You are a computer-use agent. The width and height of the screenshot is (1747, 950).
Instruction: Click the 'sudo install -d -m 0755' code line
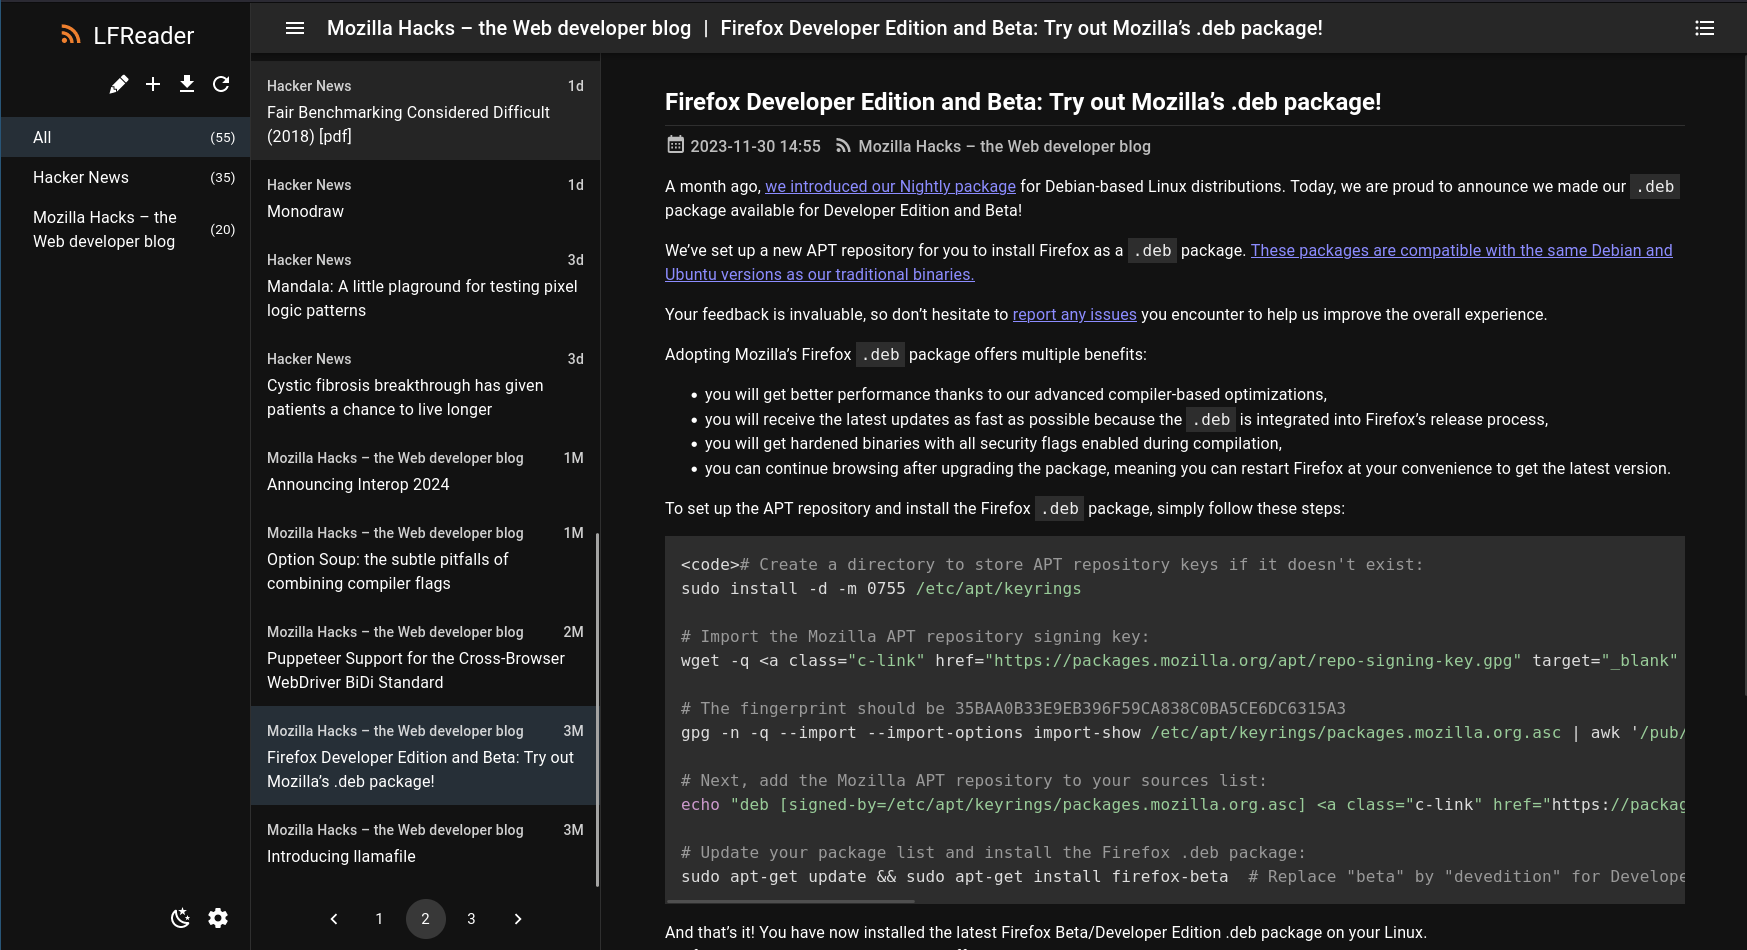881,588
